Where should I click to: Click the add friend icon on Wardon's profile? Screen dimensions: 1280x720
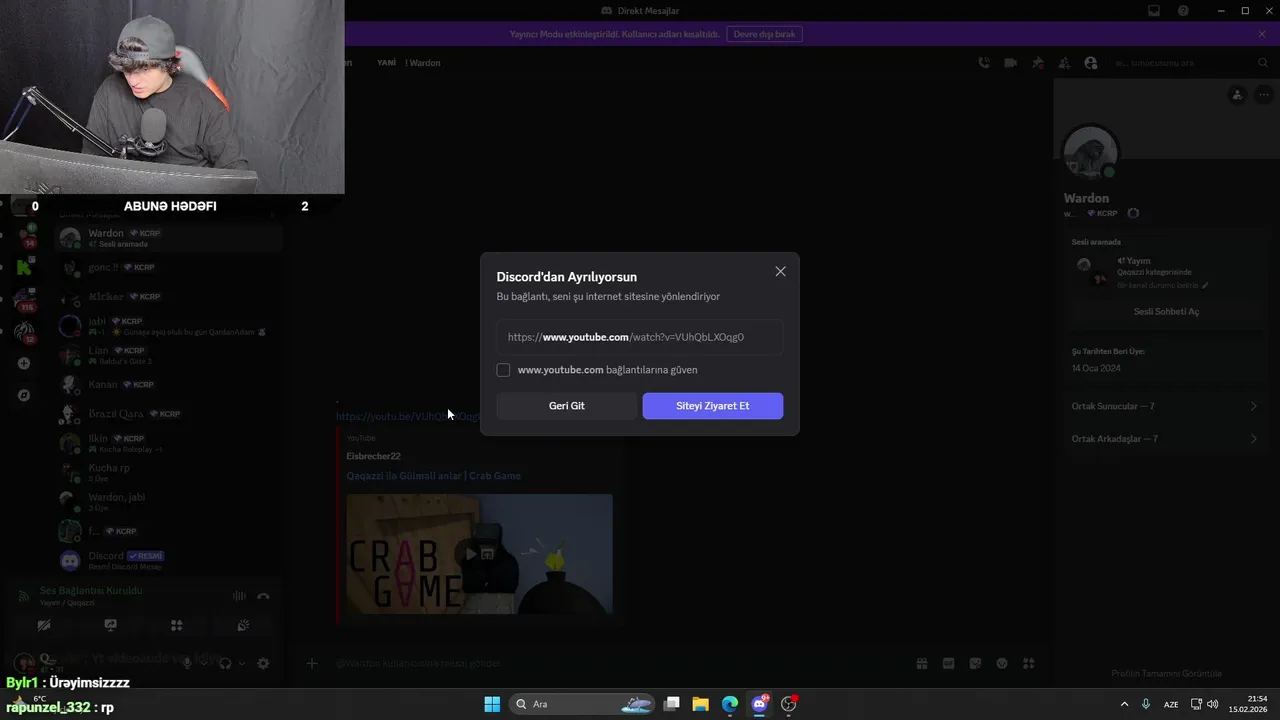(1237, 95)
